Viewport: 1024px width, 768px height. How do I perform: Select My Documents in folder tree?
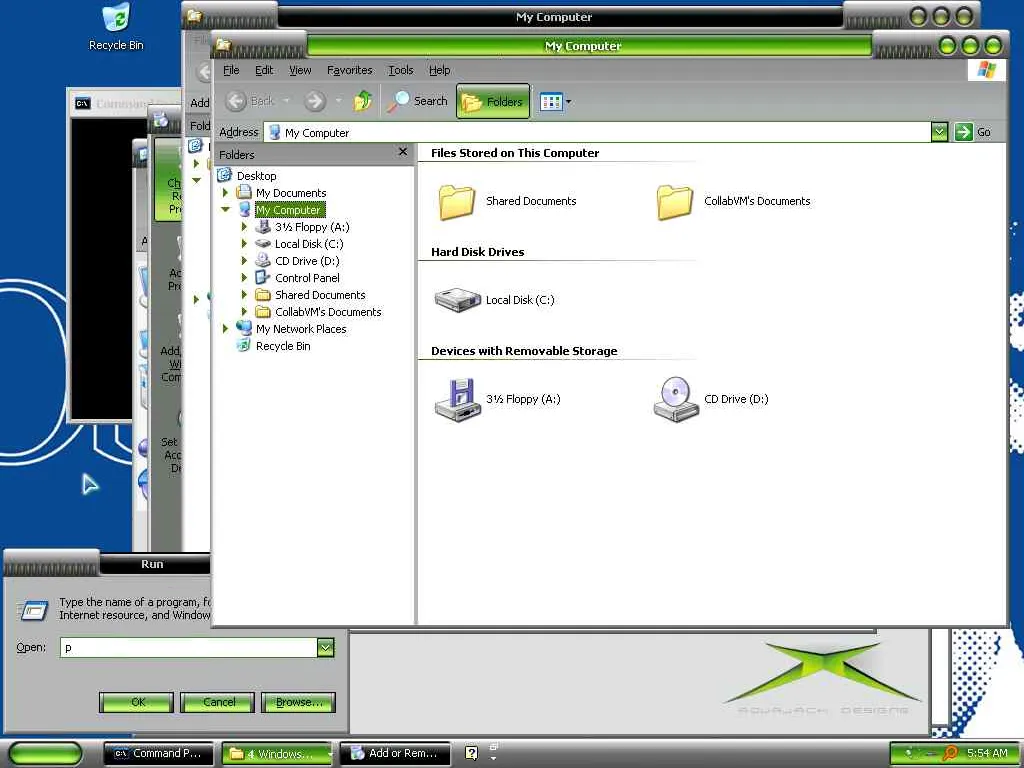click(x=291, y=193)
